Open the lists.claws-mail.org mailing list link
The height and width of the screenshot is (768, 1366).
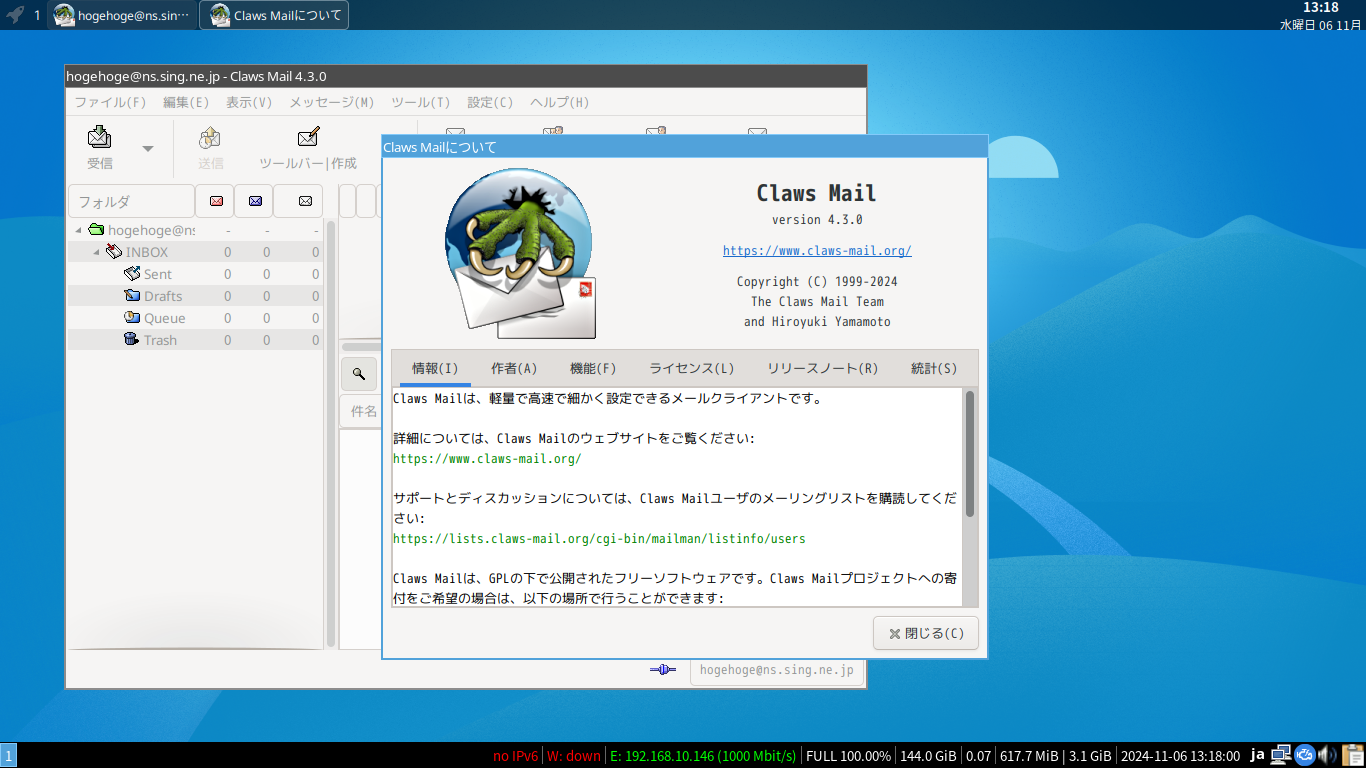click(599, 539)
